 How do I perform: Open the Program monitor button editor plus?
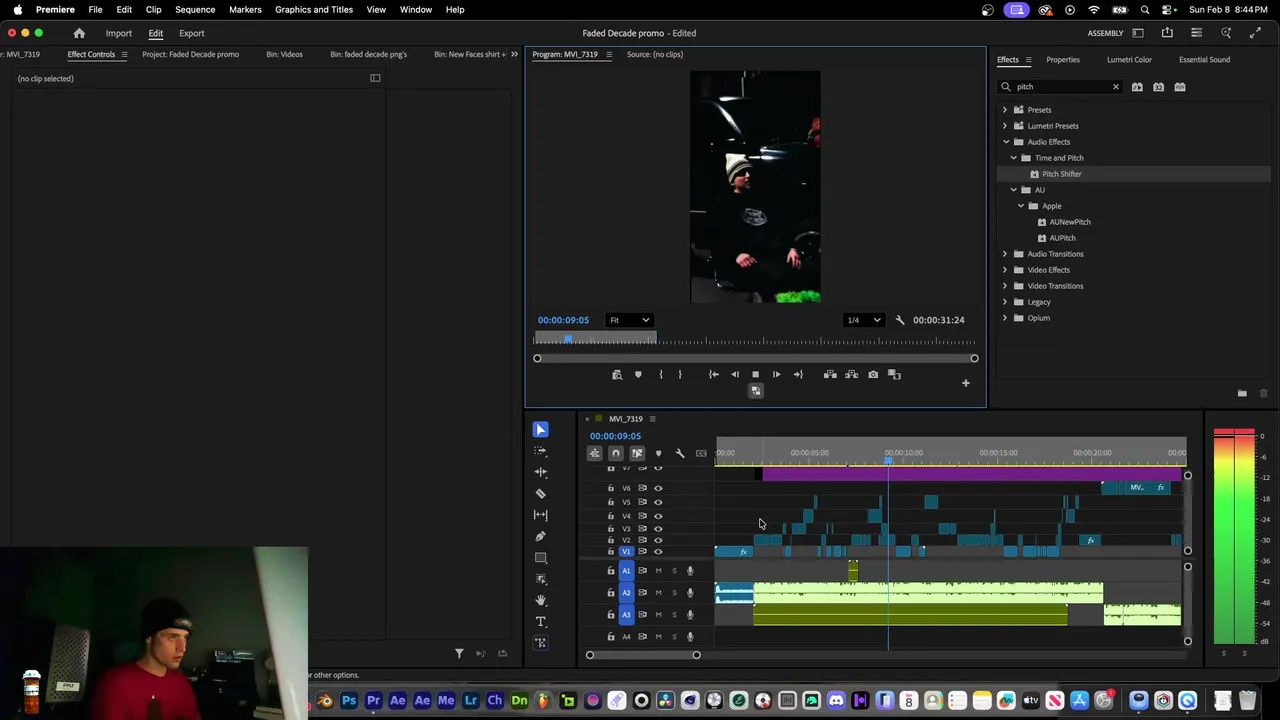coord(965,383)
